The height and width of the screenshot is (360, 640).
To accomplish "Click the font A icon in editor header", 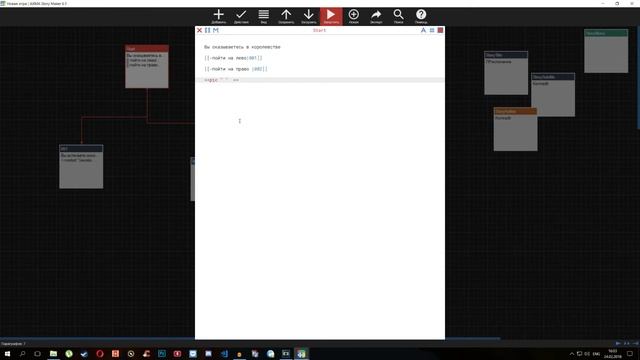I will (x=423, y=30).
